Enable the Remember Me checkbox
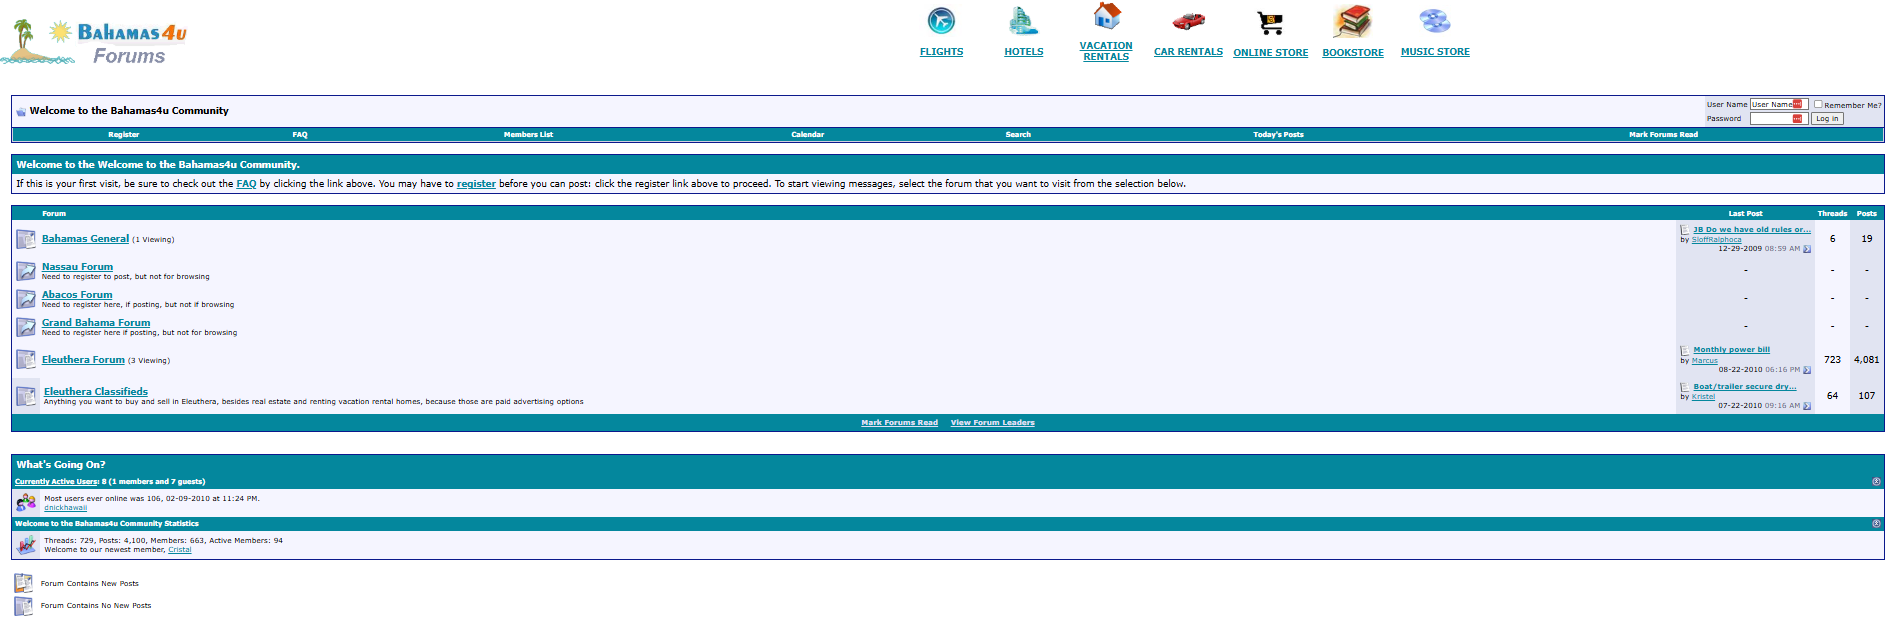 [1818, 104]
